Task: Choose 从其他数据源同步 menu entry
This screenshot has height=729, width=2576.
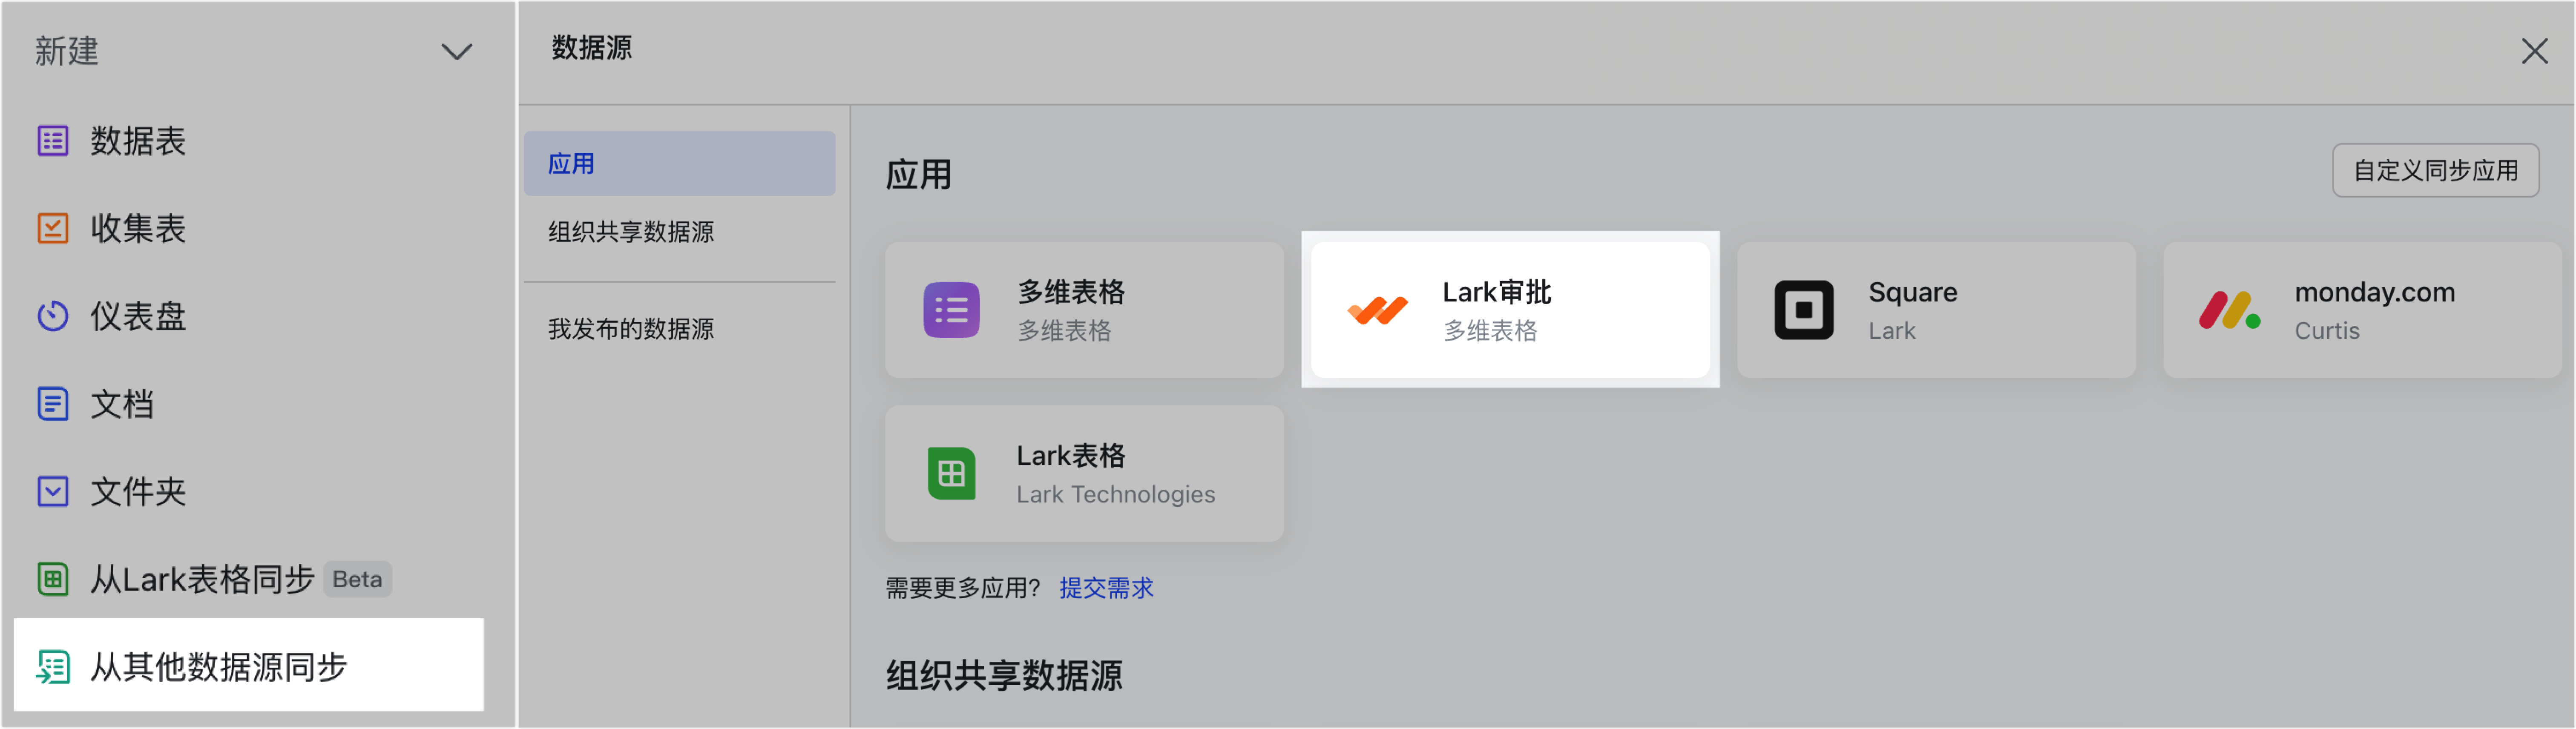Action: [x=249, y=665]
